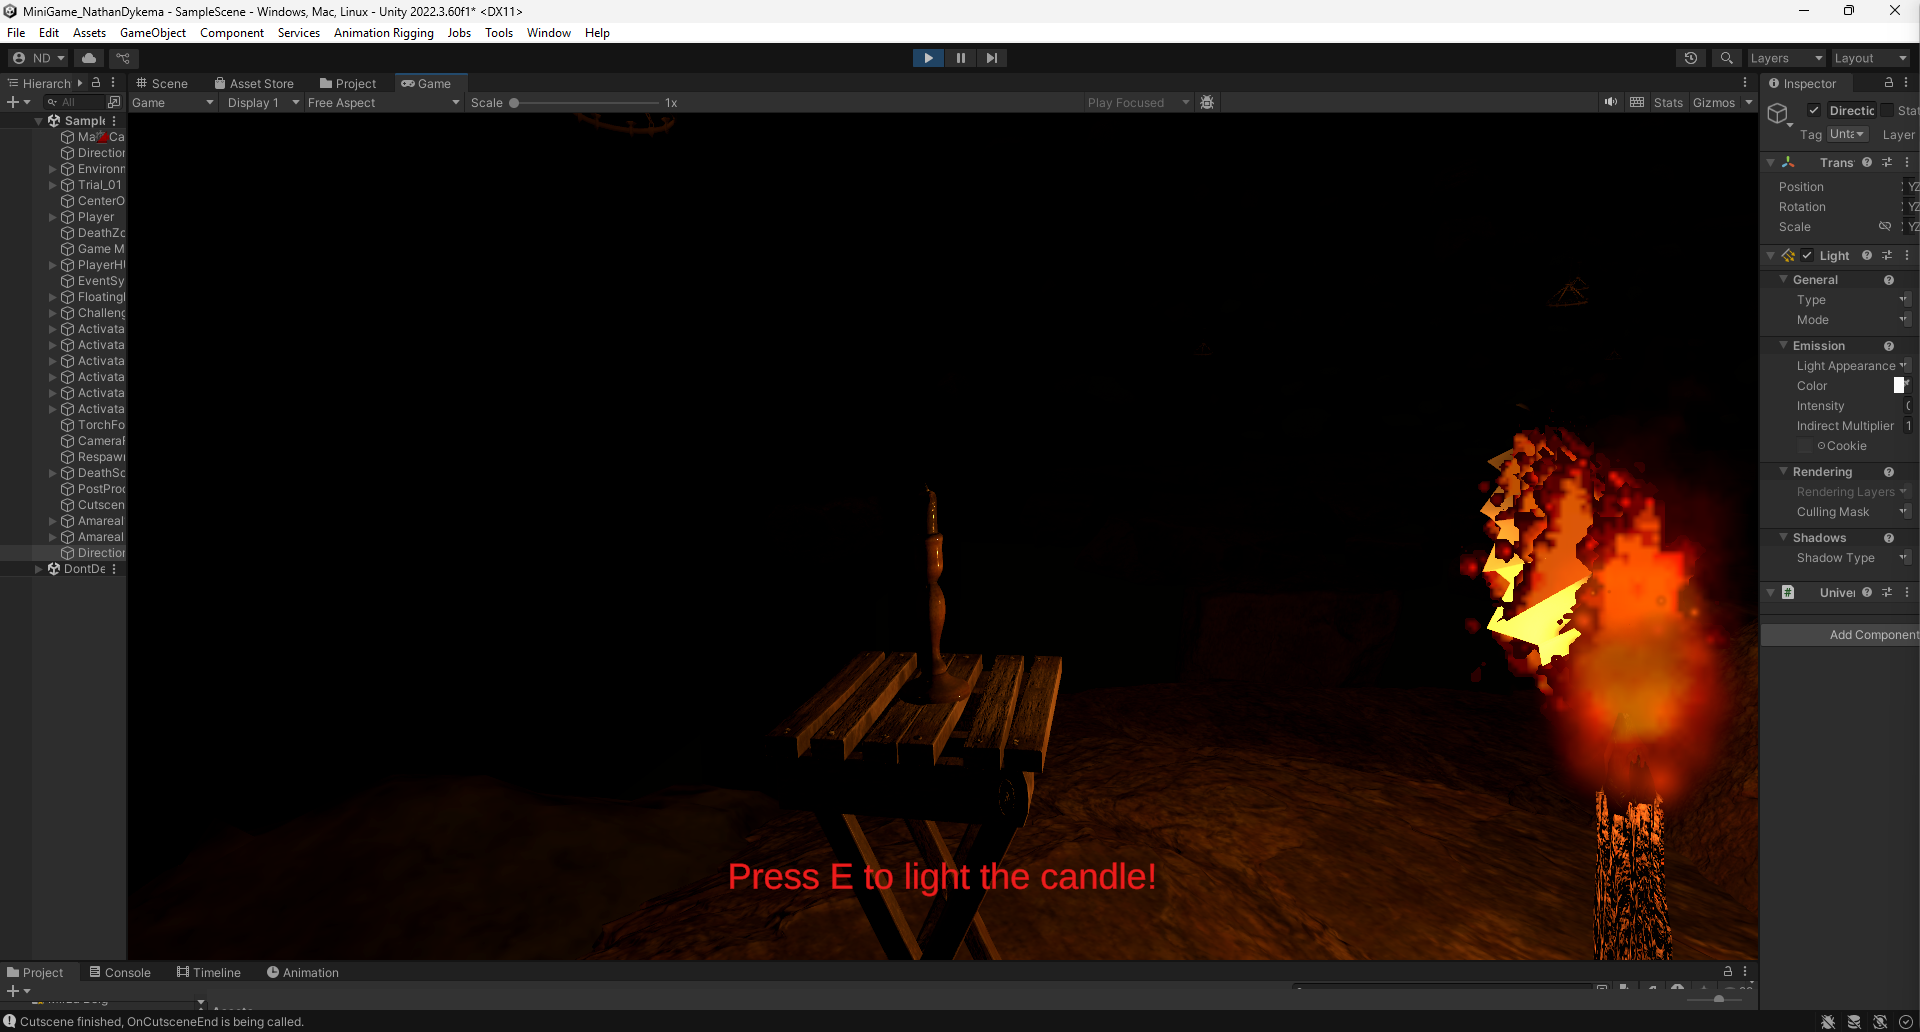
Task: Open the Transform component context menu icon
Action: point(1906,162)
